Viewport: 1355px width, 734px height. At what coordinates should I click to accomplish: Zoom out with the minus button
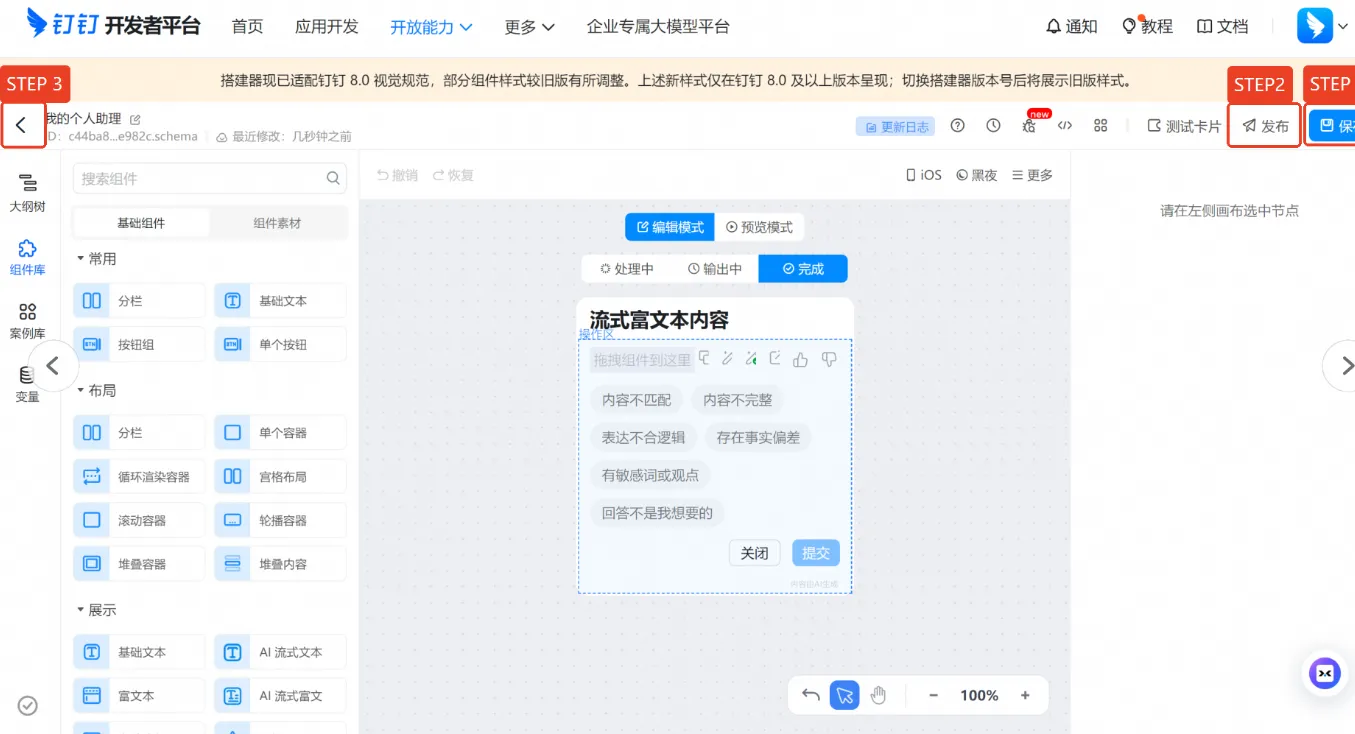933,695
